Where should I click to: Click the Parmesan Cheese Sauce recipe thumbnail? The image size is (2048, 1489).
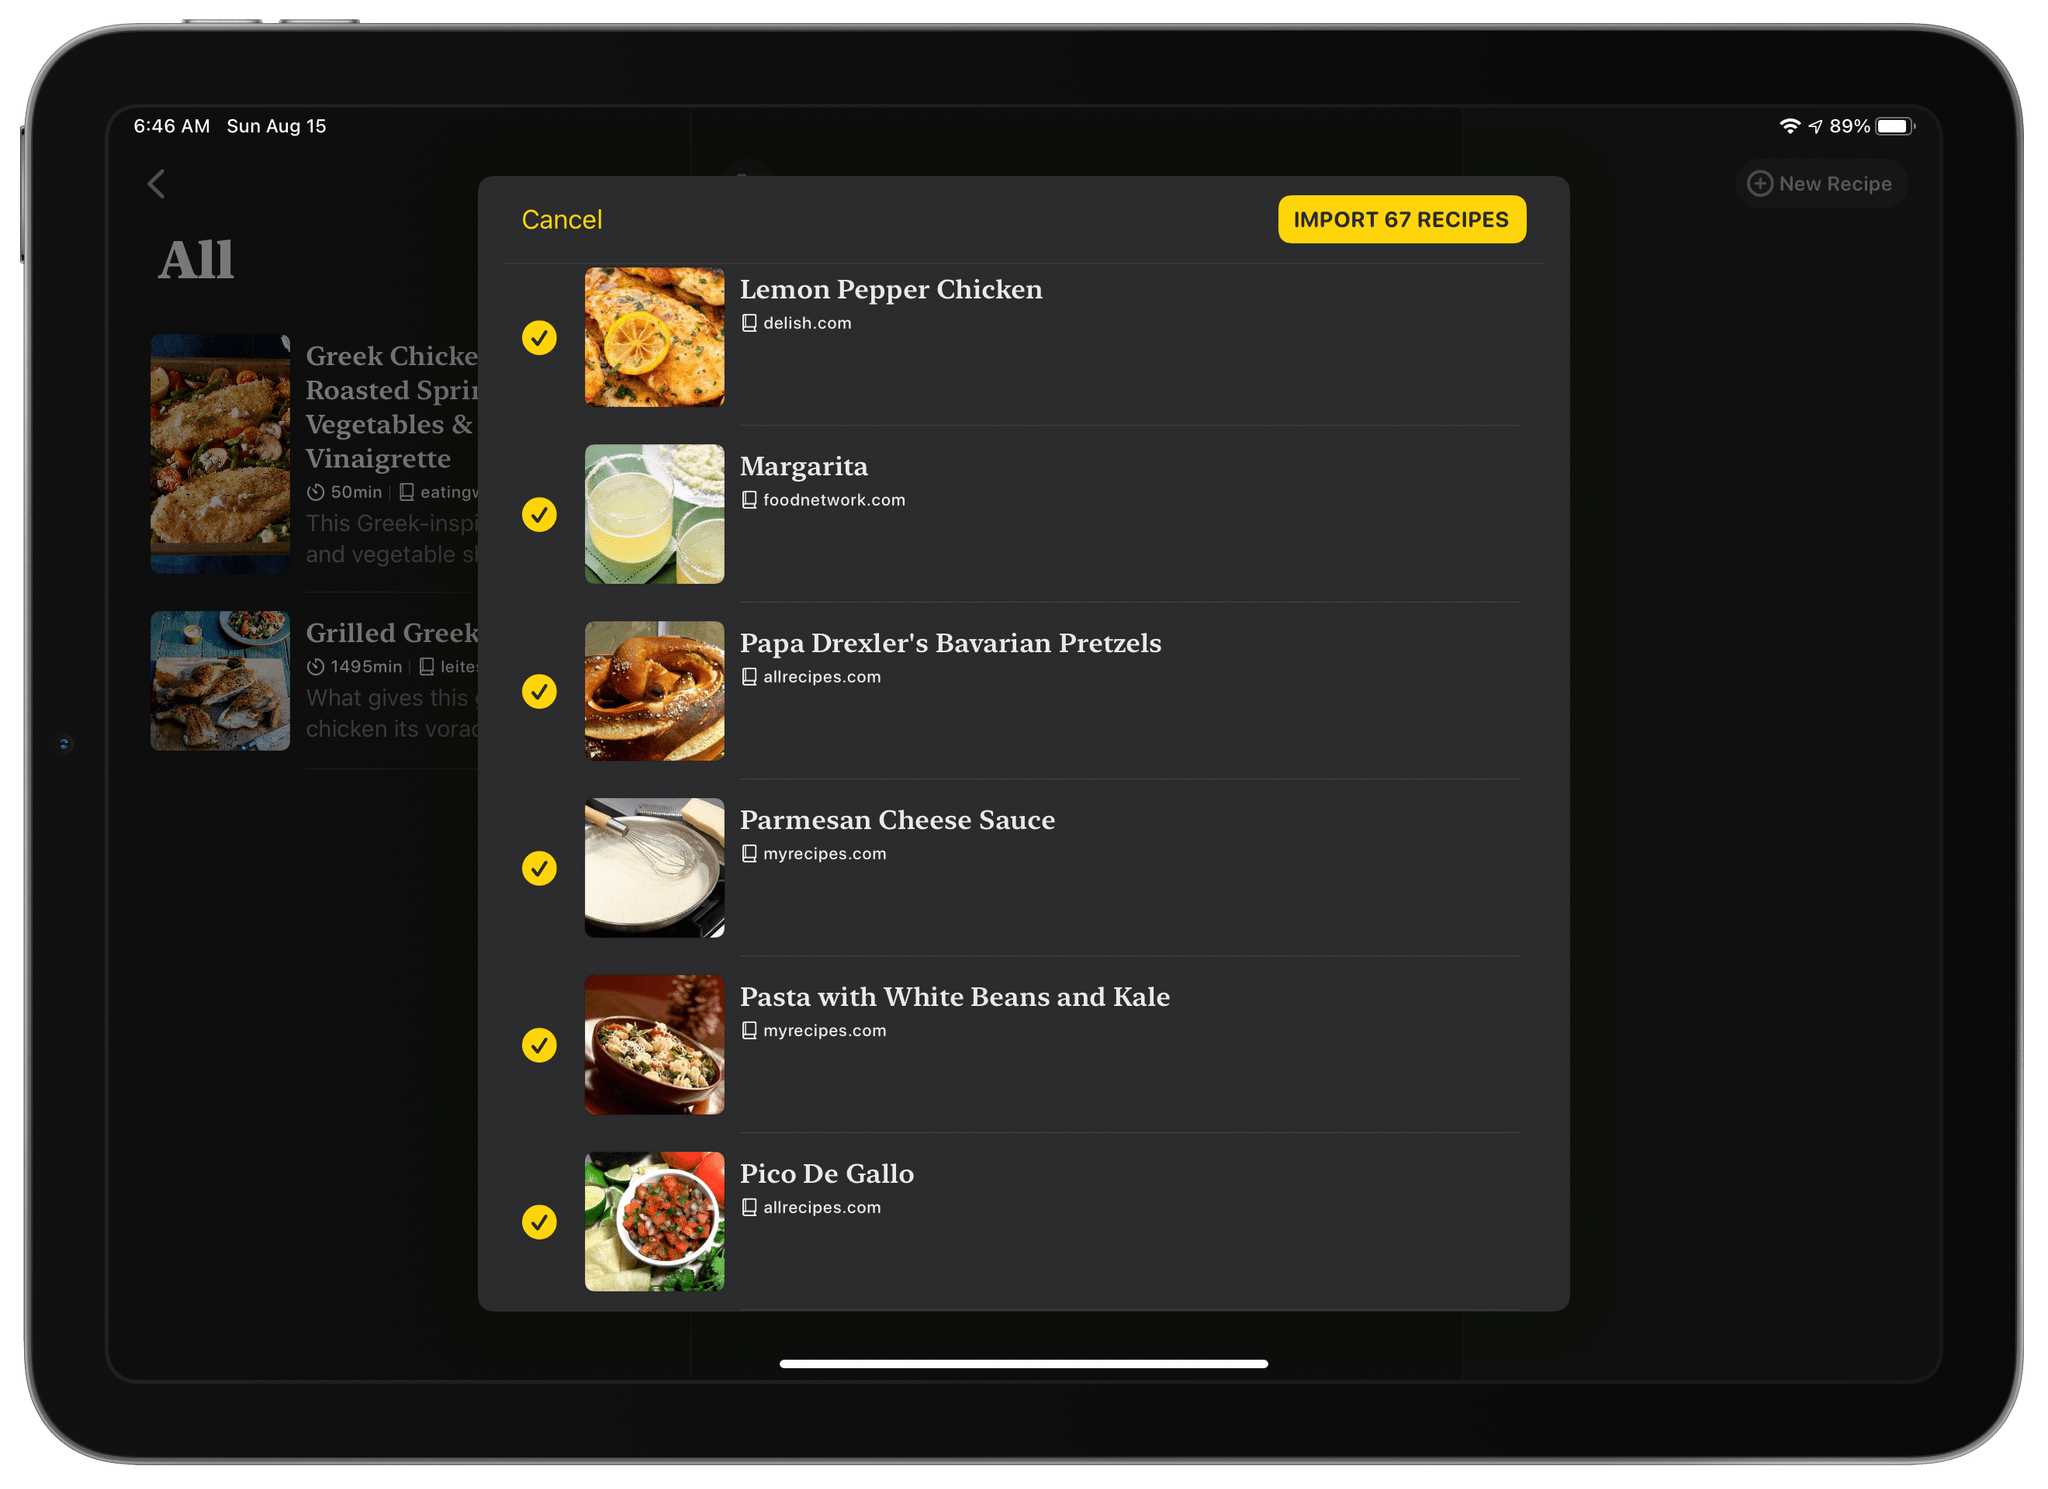coord(655,867)
